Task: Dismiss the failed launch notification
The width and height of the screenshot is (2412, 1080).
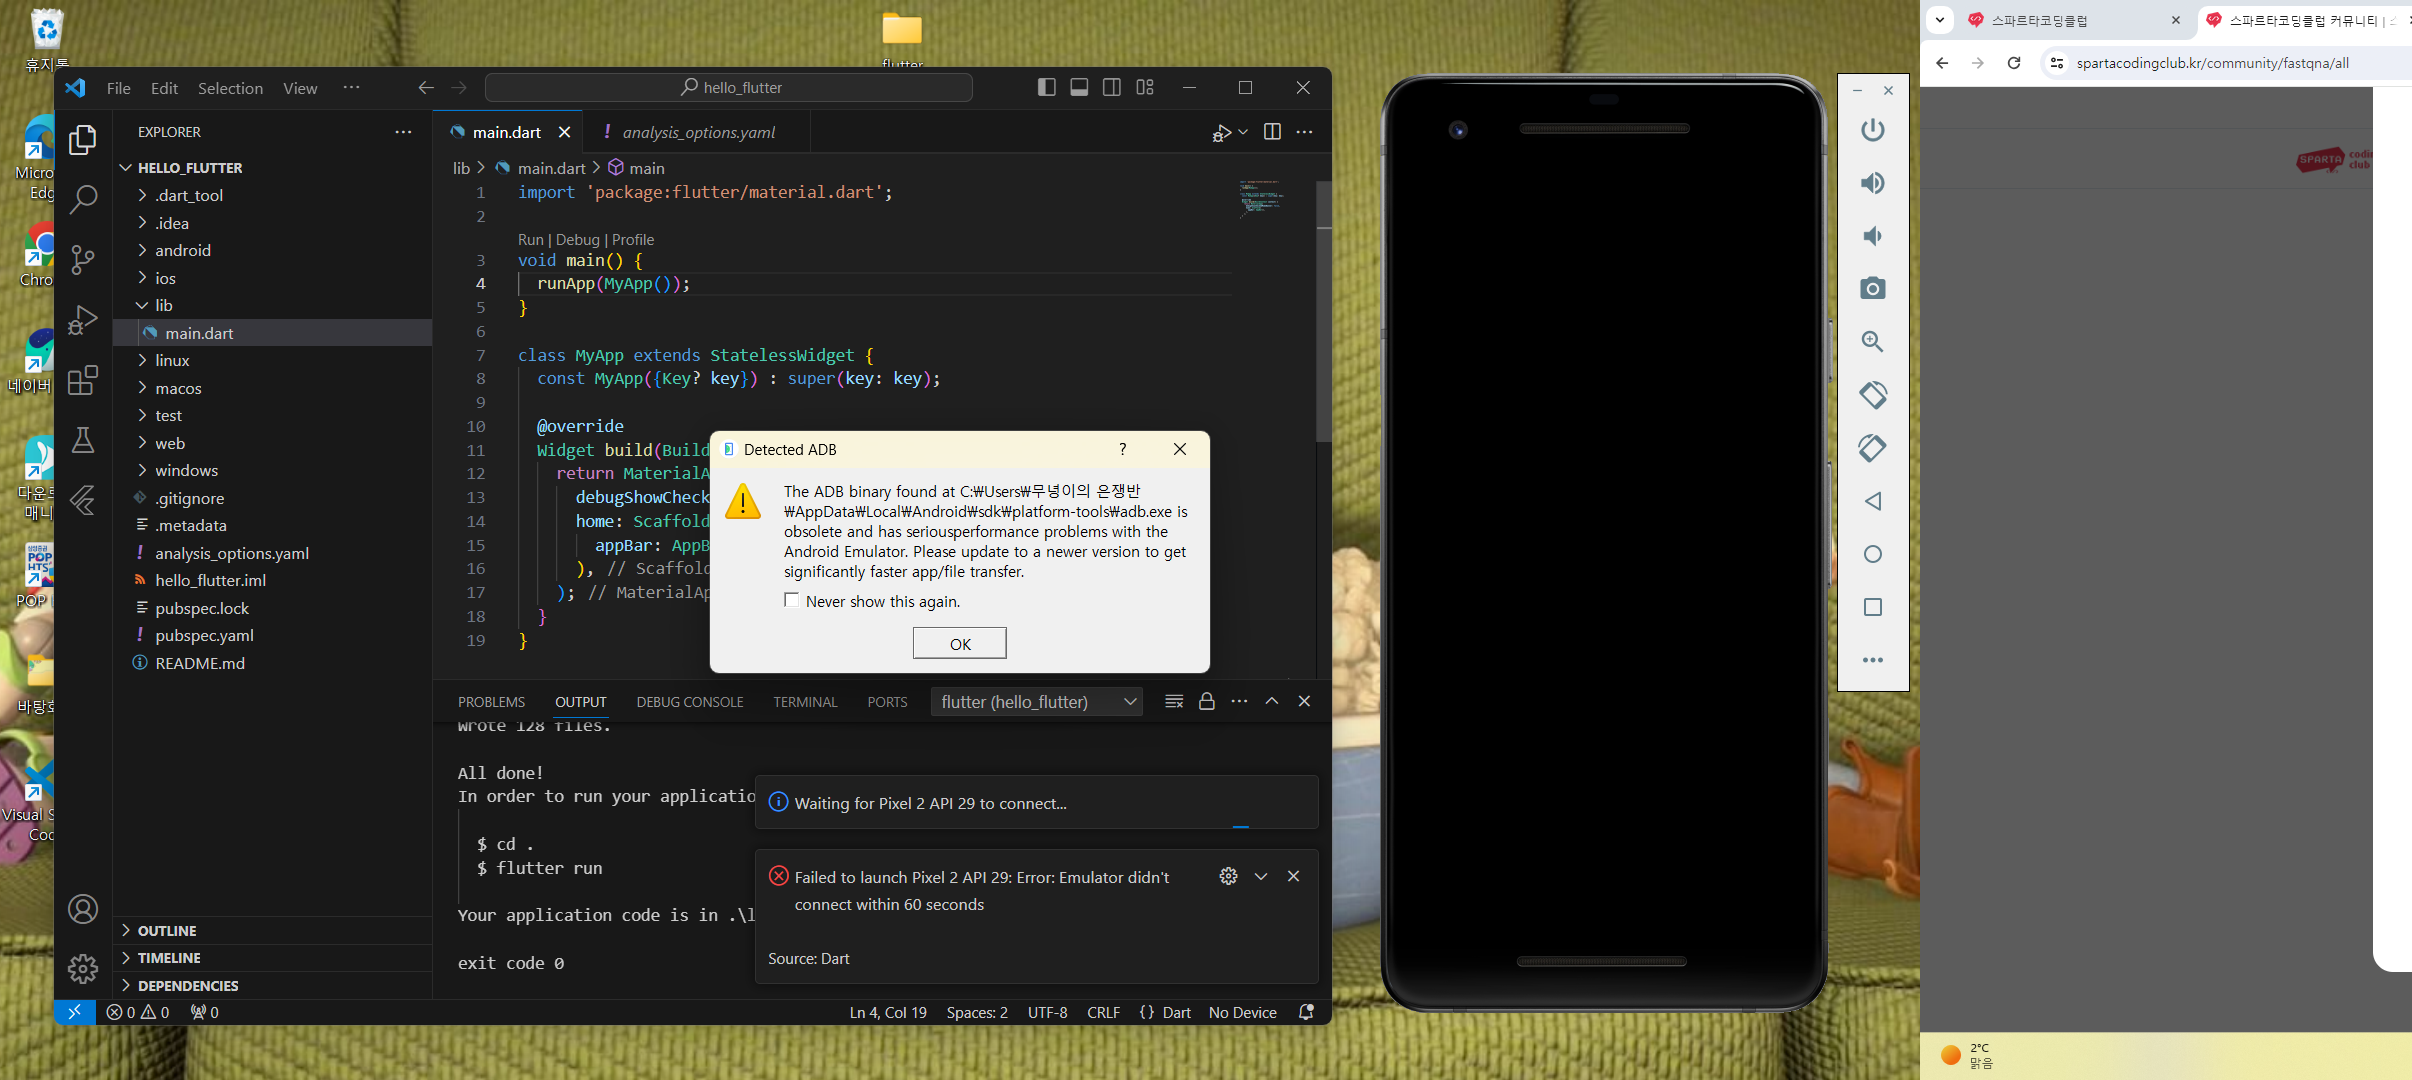Action: coord(1293,876)
